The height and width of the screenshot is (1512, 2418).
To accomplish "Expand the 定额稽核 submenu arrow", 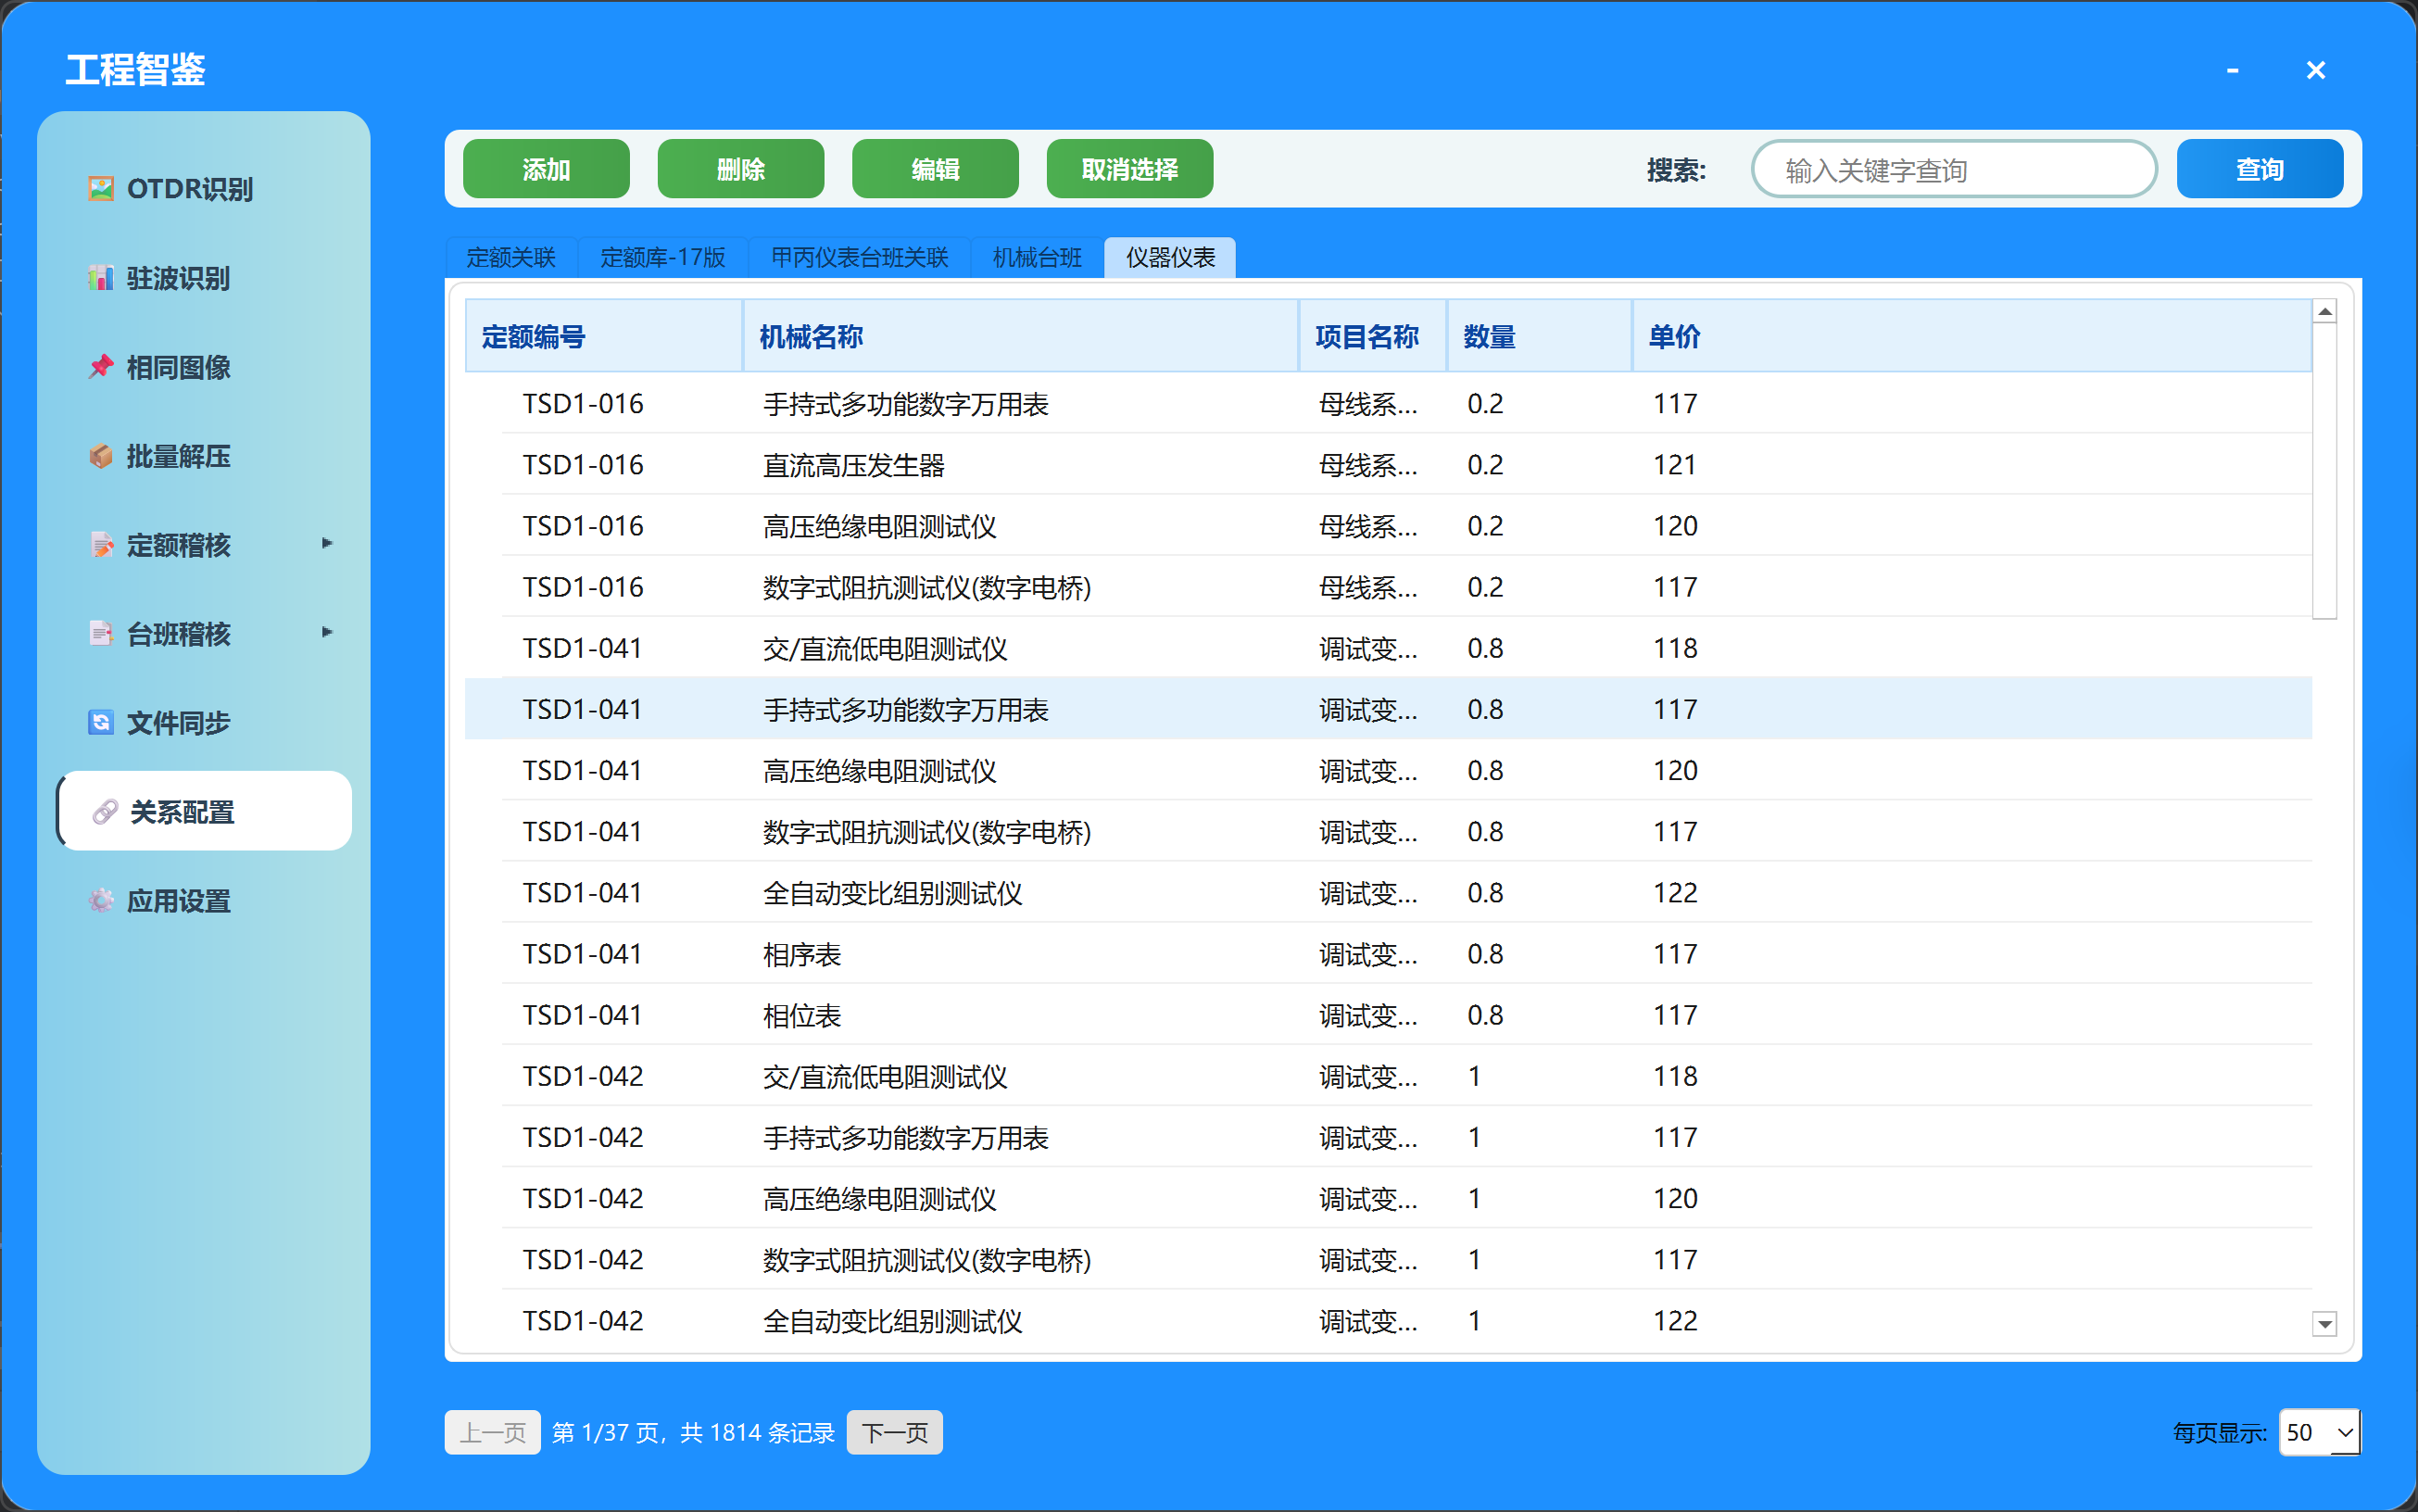I will click(326, 544).
